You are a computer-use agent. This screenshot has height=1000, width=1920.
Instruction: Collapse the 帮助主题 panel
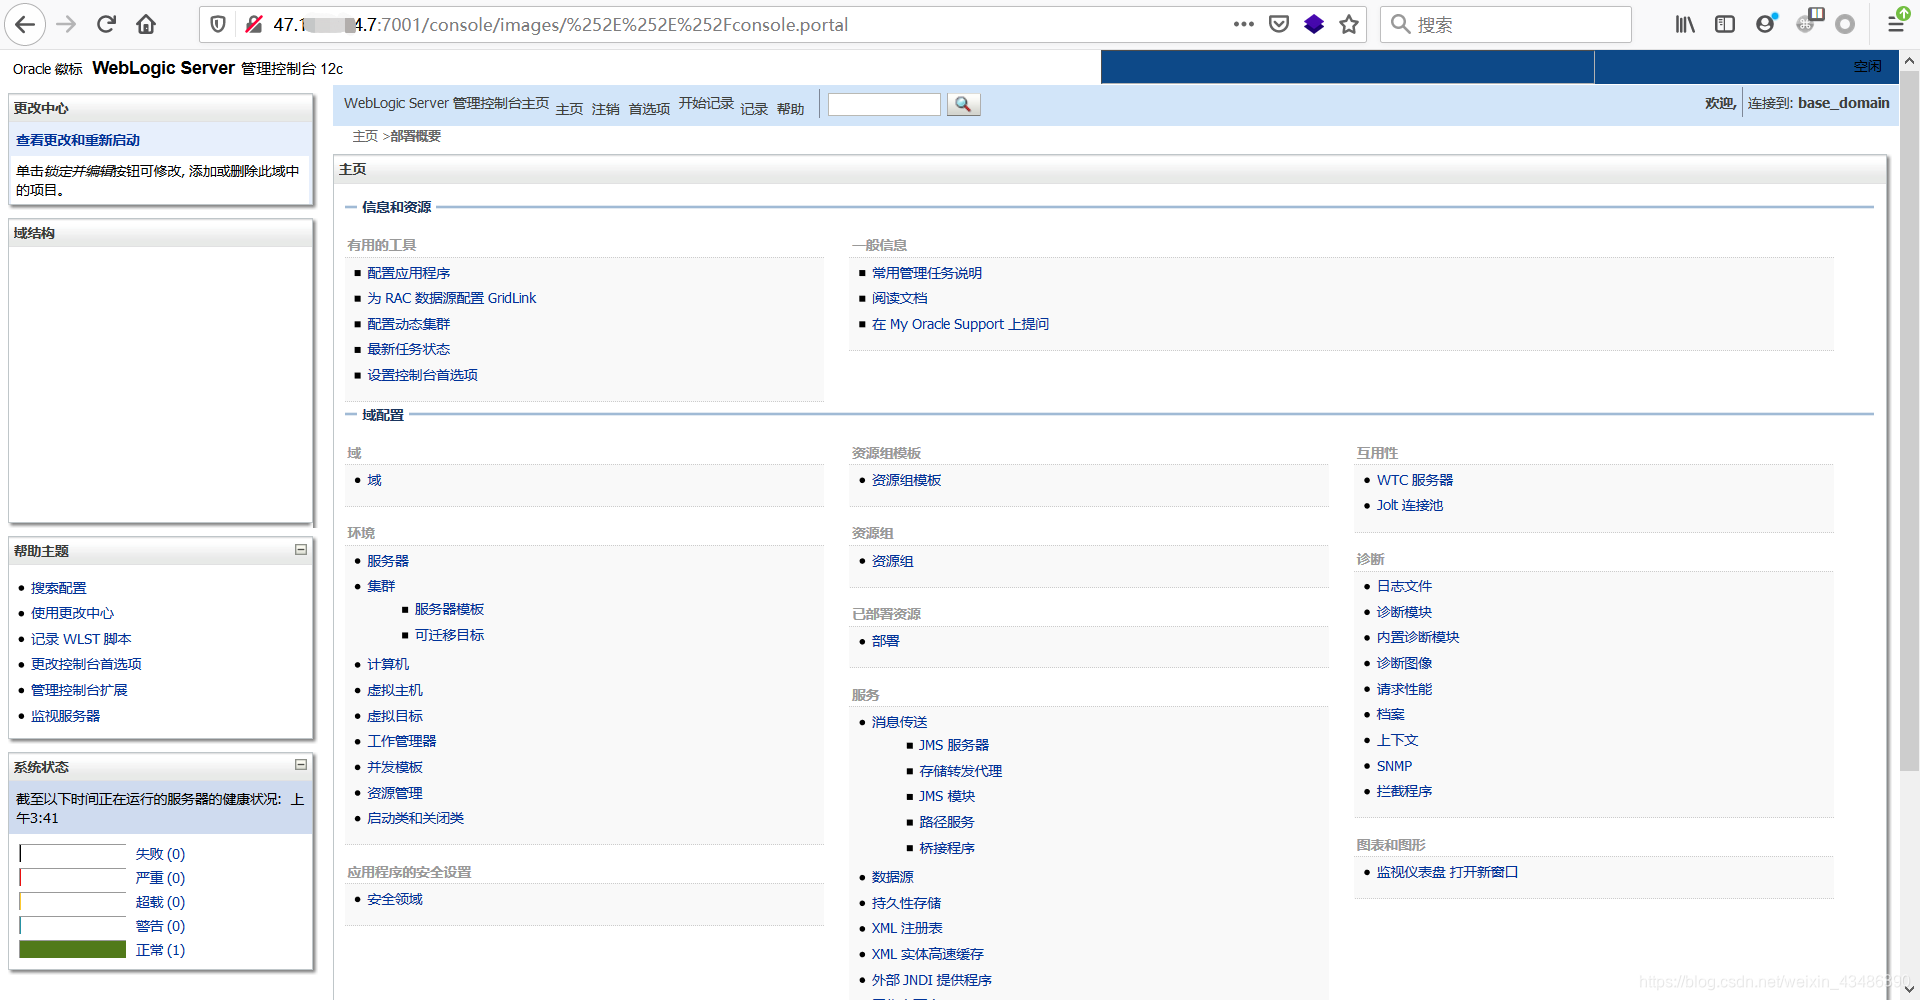[301, 550]
